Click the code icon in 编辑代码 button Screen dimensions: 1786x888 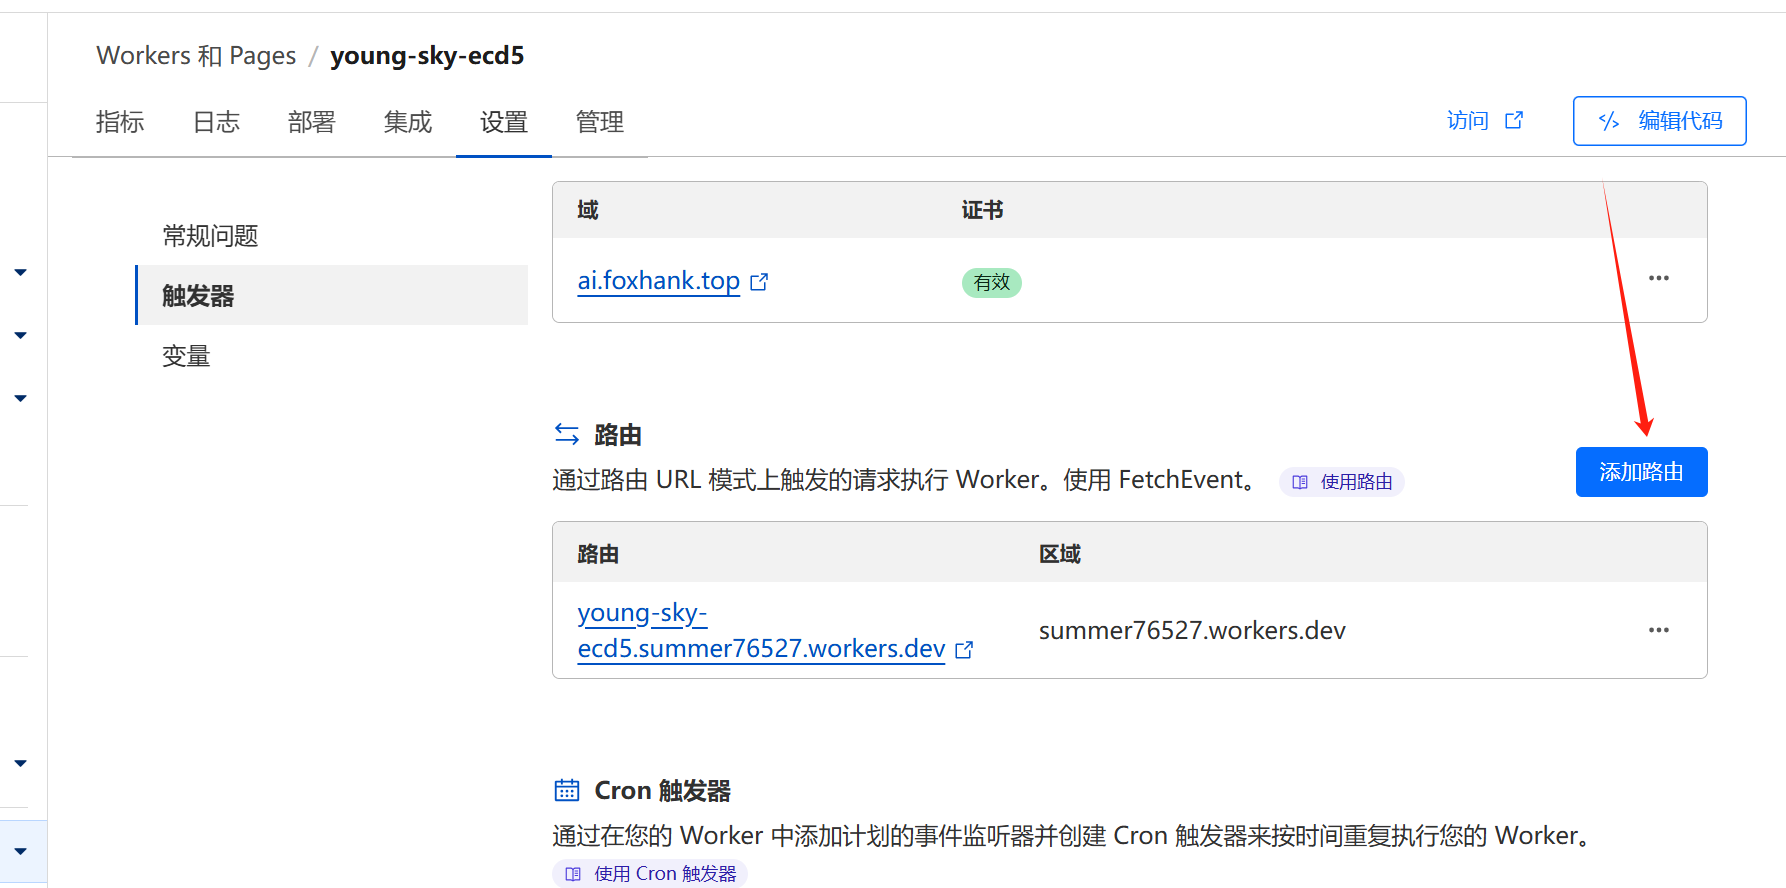pos(1609,121)
